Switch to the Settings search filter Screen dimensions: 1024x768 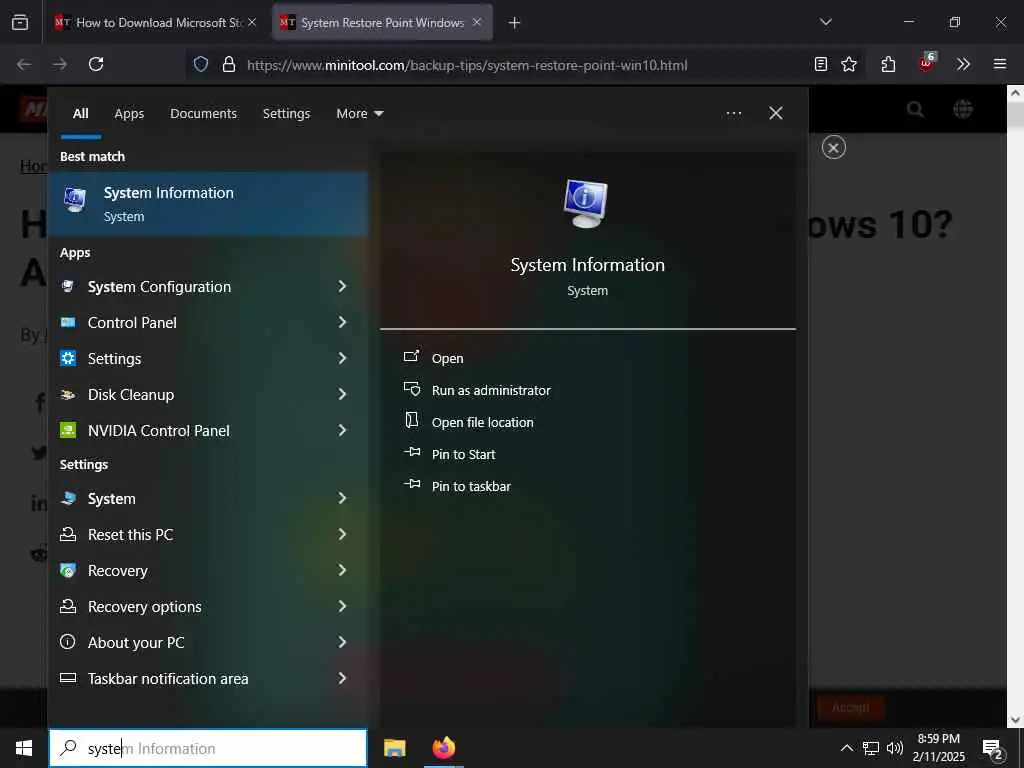coord(286,114)
